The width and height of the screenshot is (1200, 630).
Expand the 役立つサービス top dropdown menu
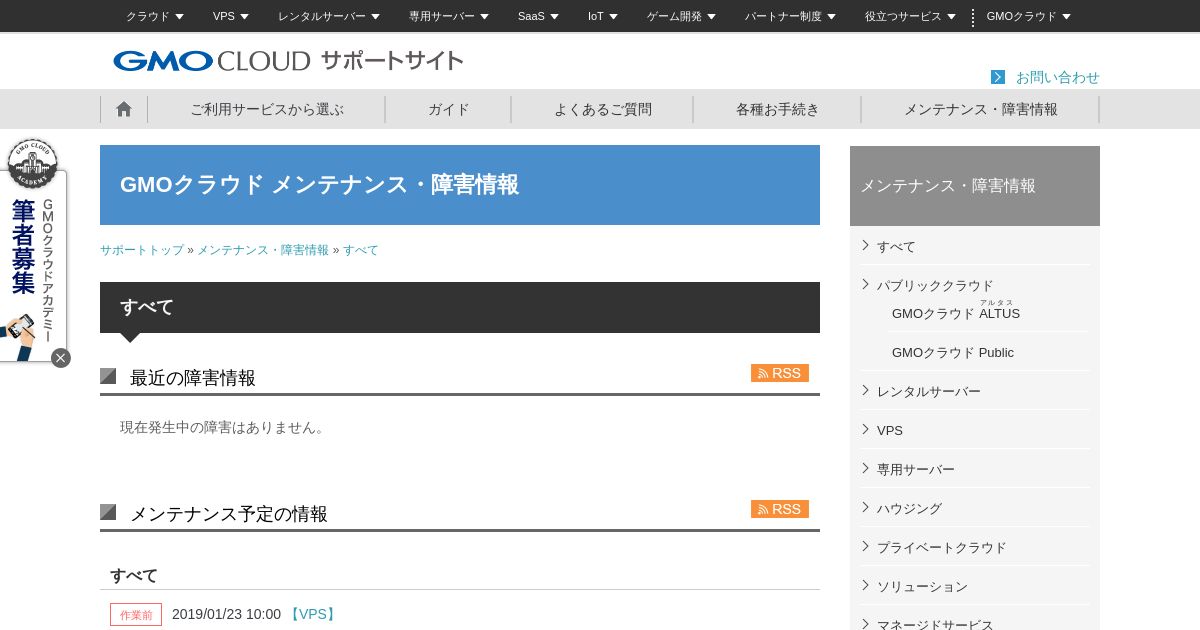click(910, 16)
